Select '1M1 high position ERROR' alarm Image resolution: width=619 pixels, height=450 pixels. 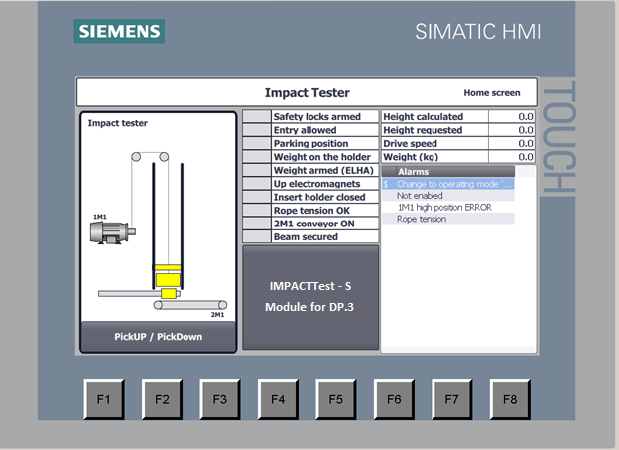pos(448,207)
